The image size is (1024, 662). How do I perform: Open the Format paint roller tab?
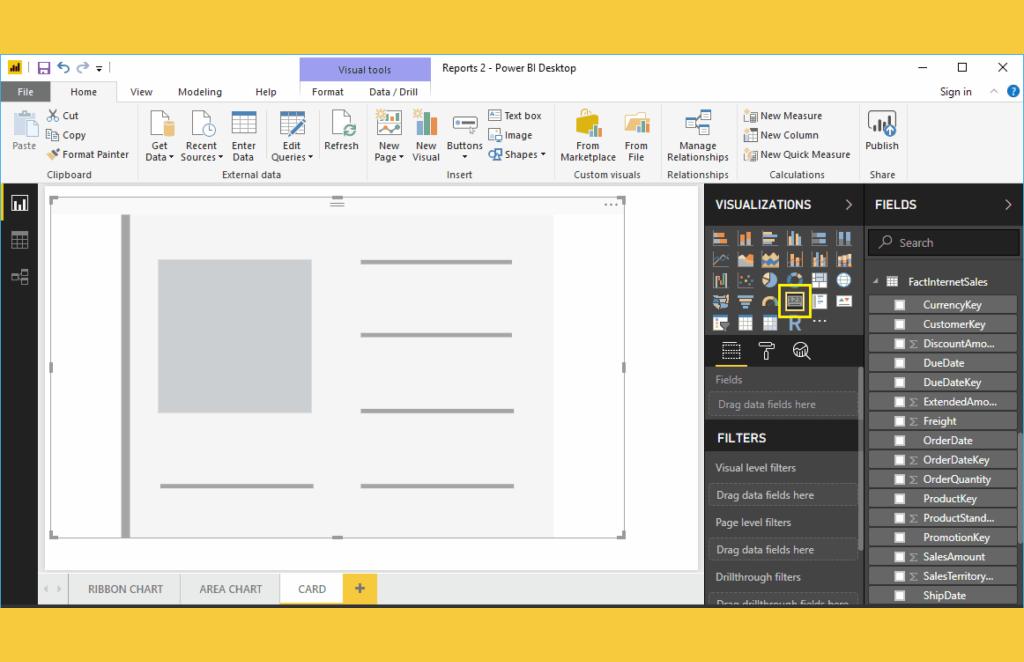pos(767,350)
